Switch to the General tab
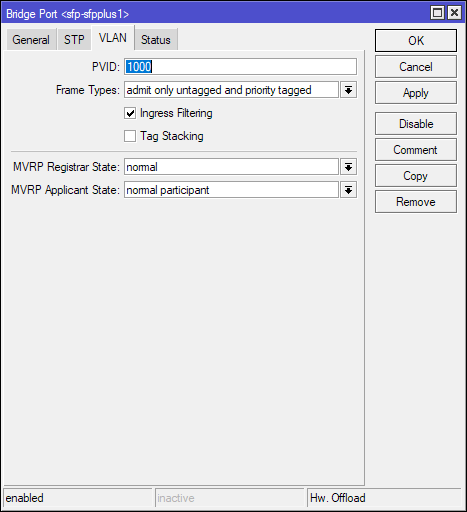 pos(31,40)
